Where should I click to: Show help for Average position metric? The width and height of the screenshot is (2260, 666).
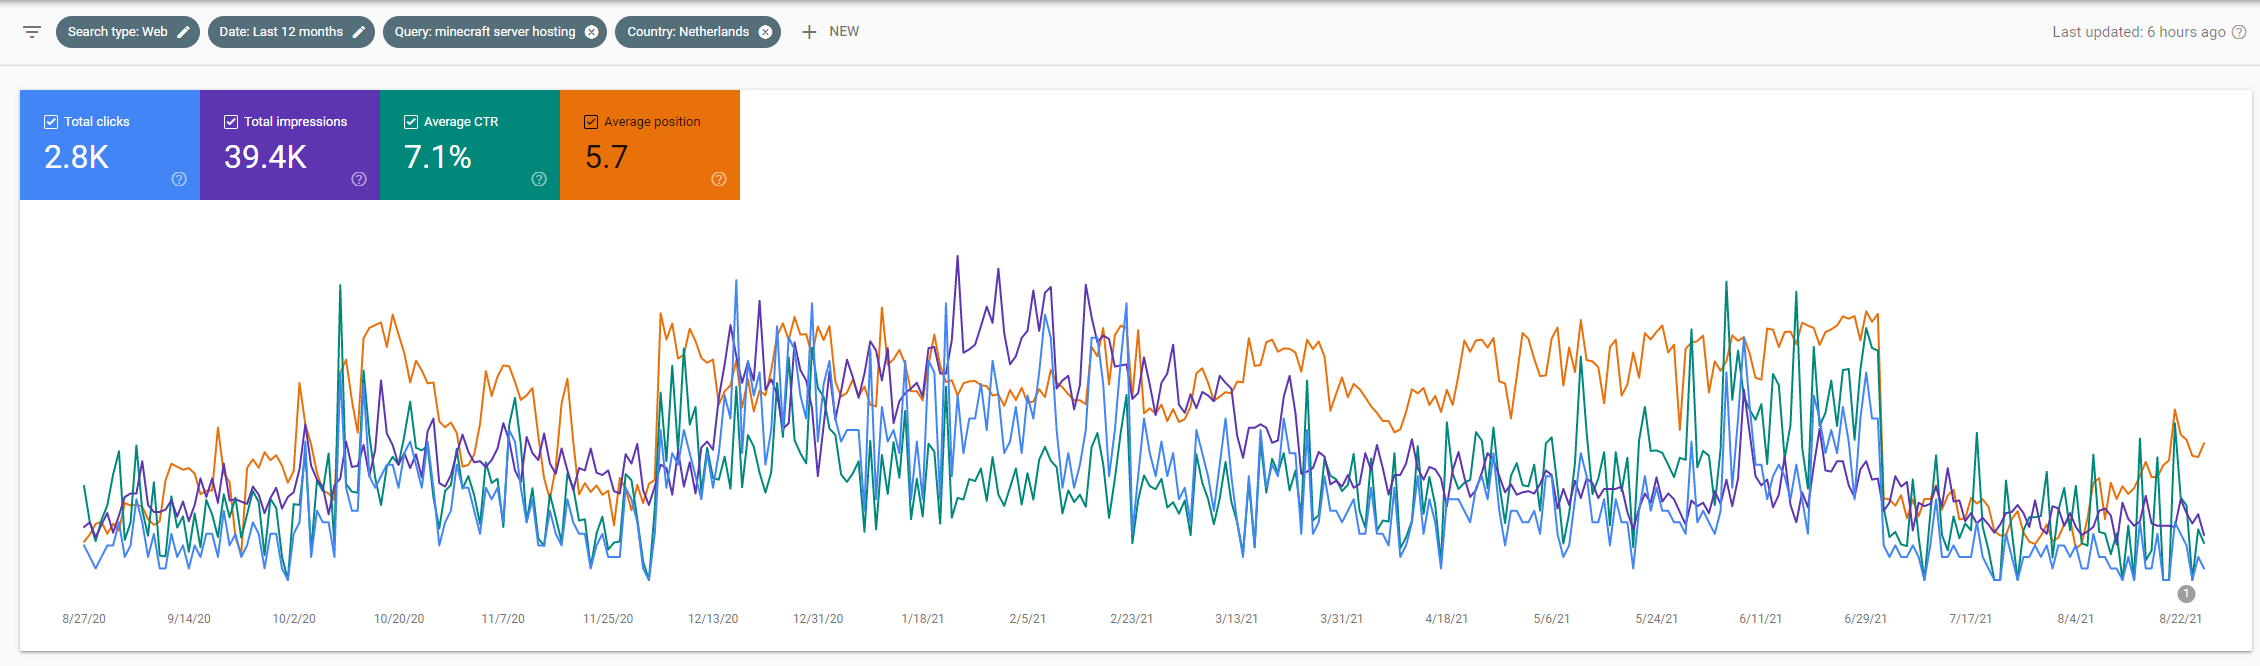pos(718,179)
